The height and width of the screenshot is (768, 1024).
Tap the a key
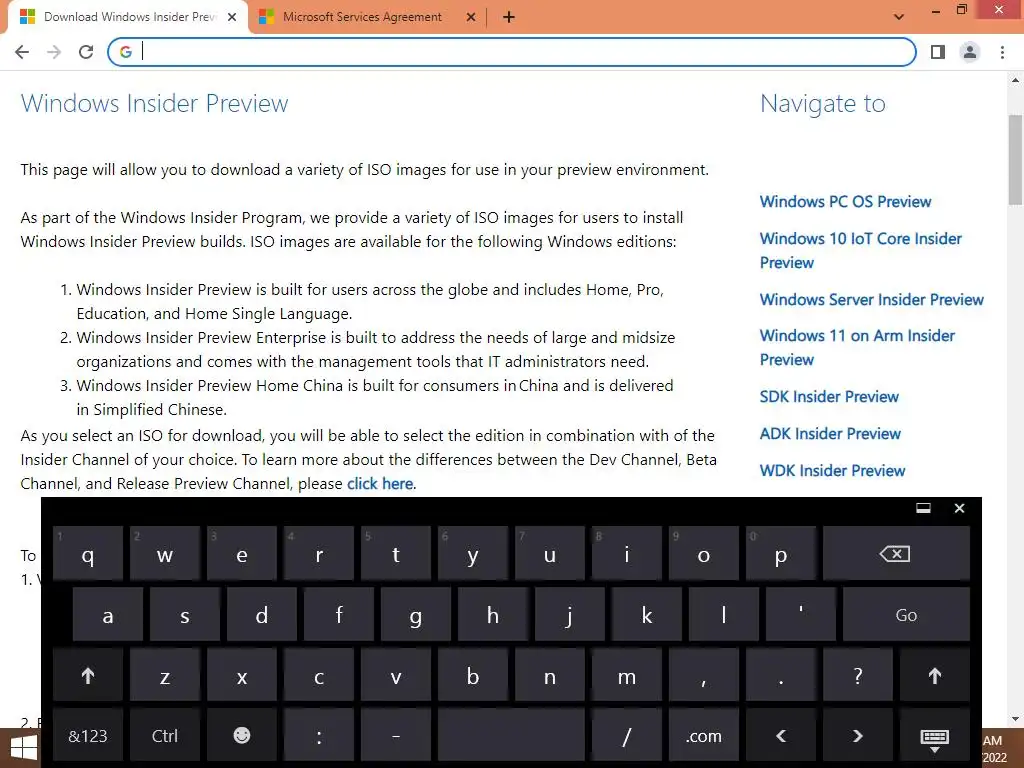[108, 615]
